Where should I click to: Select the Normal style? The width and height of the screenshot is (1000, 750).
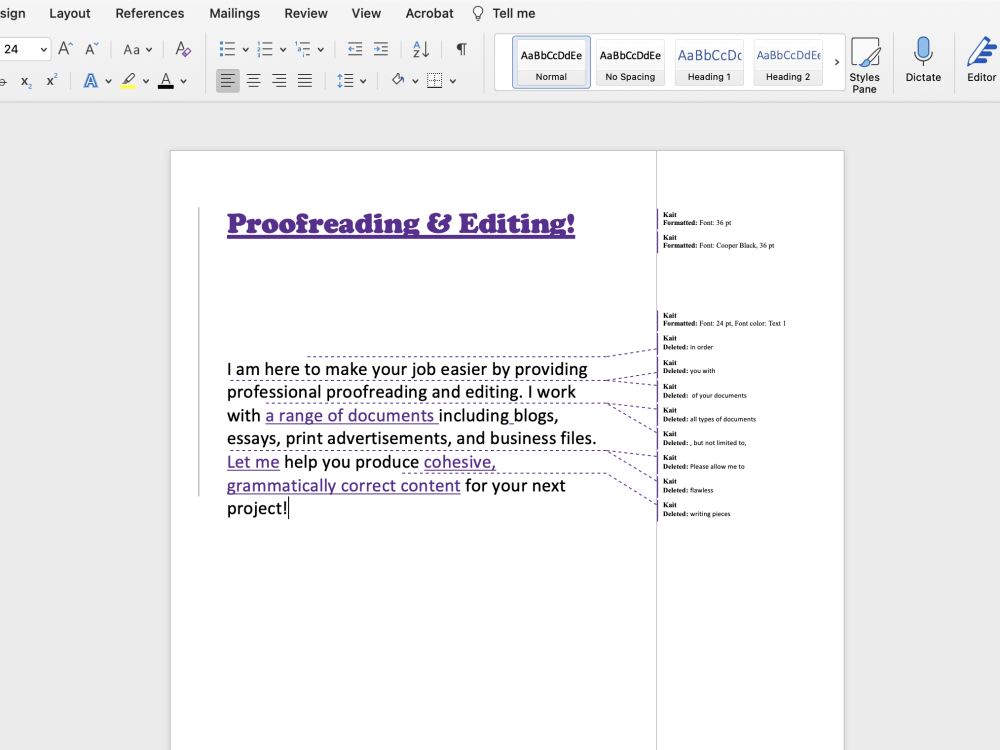coord(551,62)
